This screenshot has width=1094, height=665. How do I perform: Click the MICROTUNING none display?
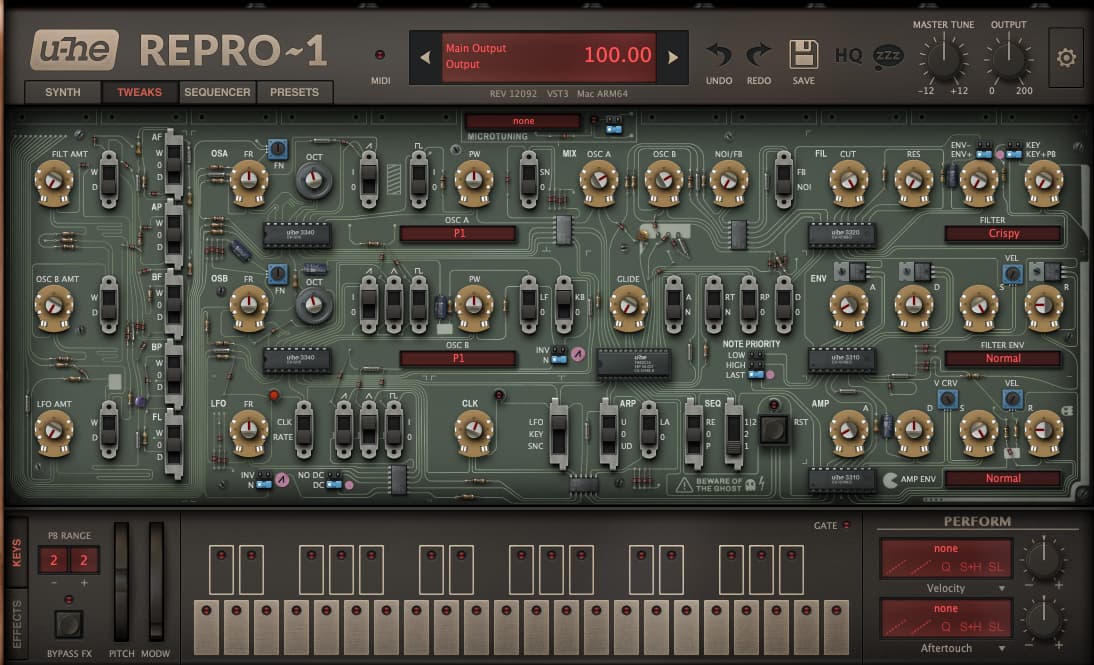pos(523,121)
